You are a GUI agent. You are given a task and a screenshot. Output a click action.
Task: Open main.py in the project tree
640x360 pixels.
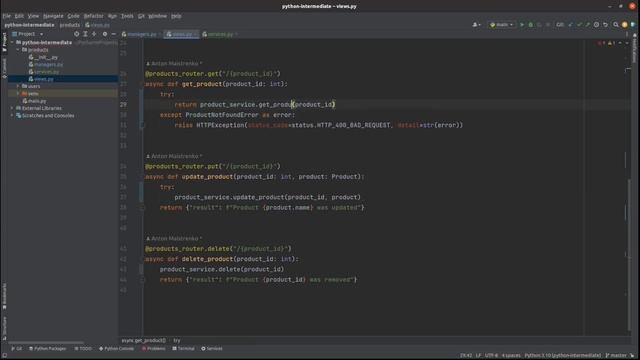tap(35, 101)
